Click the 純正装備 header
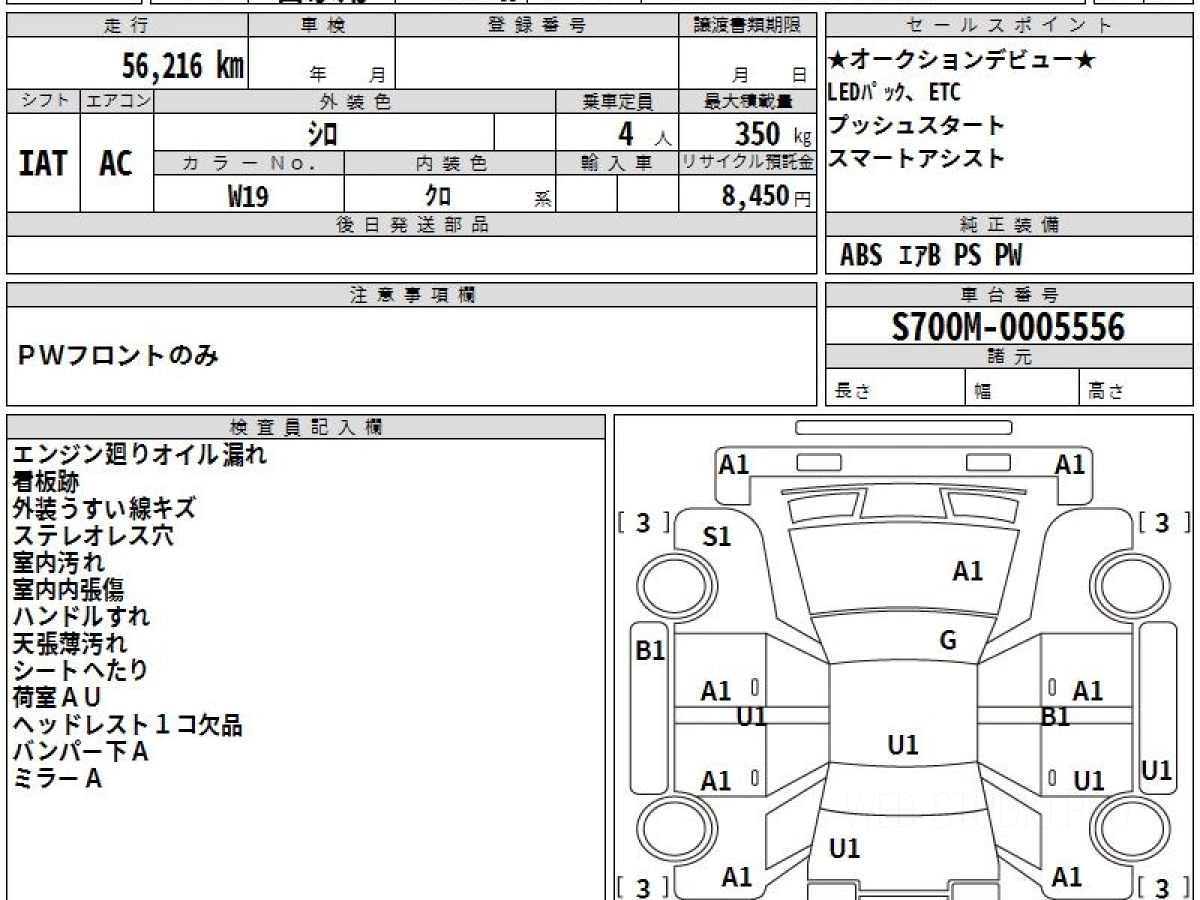The width and height of the screenshot is (1200, 900). pyautogui.click(x=1009, y=225)
